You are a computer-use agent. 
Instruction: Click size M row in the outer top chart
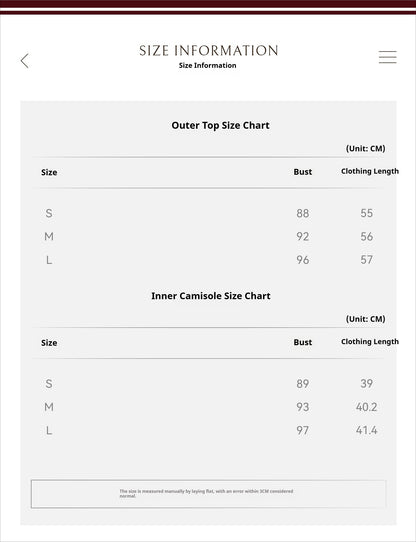209,237
